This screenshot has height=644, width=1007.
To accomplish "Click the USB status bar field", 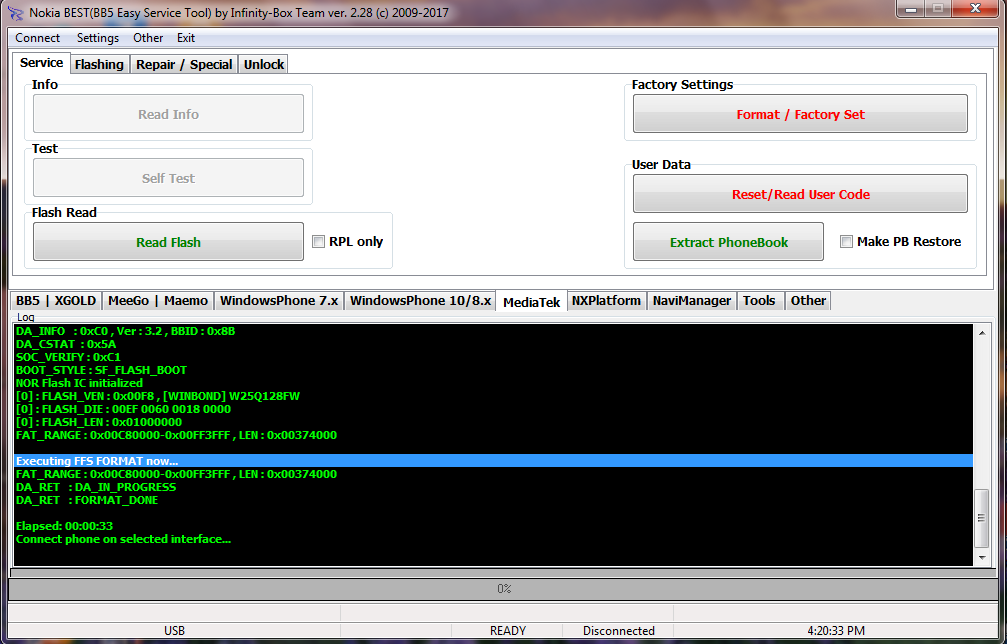I will 174,631.
